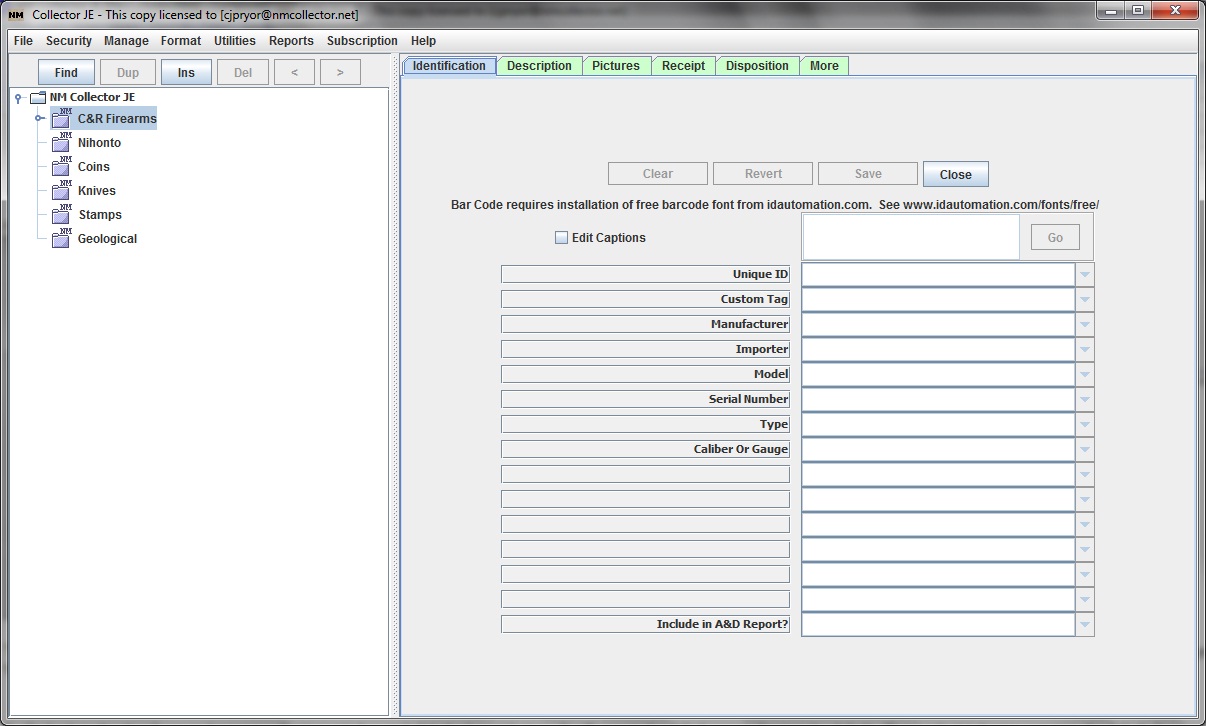Click the Nihonto collection folder icon
This screenshot has height=726, width=1206.
click(x=61, y=143)
